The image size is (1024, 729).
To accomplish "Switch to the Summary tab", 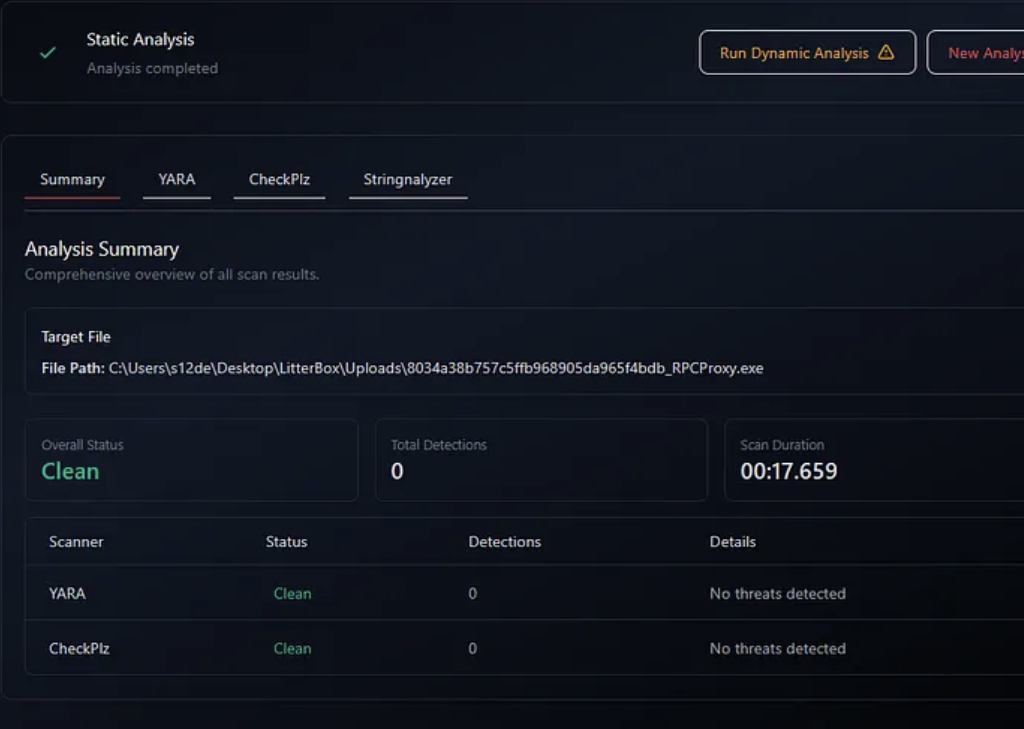I will (x=72, y=180).
